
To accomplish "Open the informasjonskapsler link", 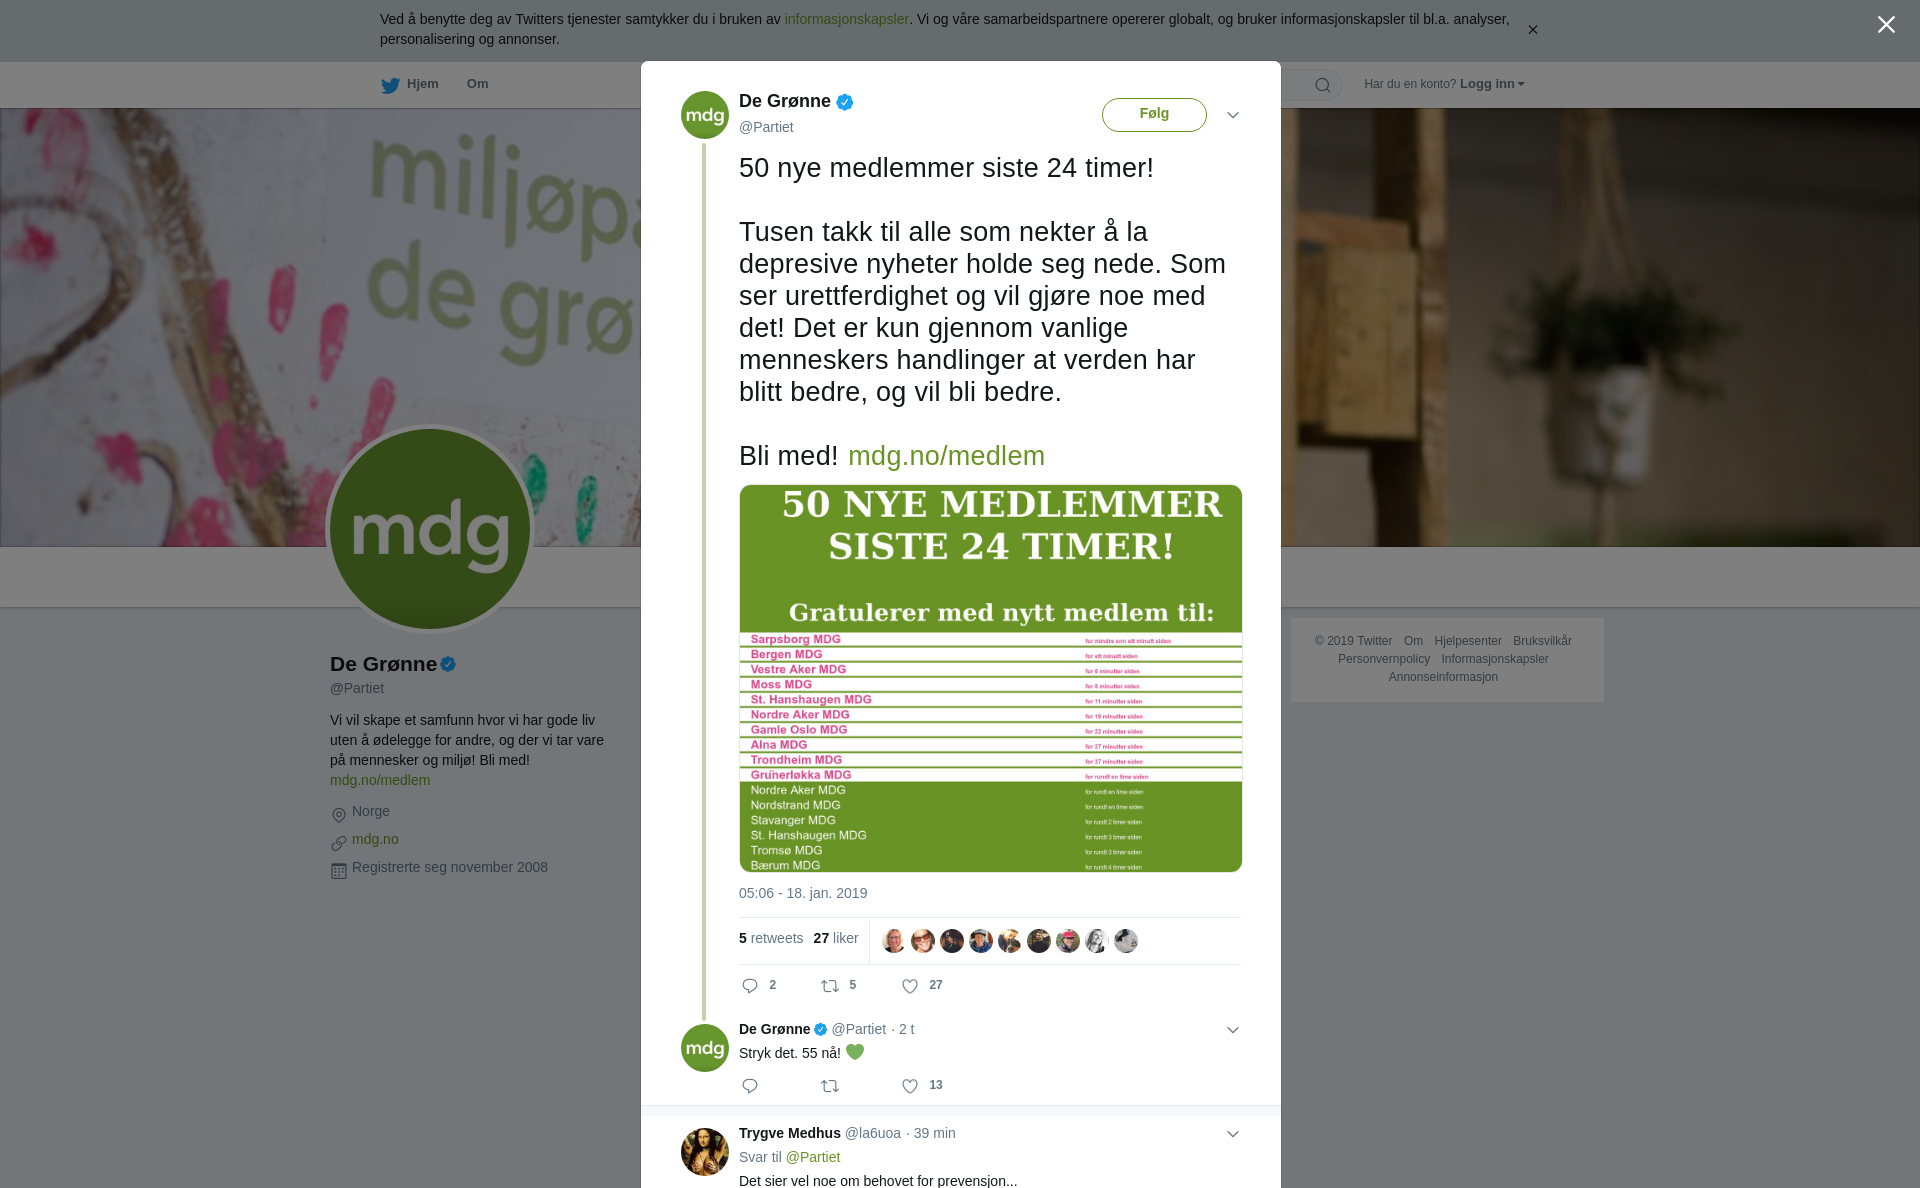I will point(846,19).
